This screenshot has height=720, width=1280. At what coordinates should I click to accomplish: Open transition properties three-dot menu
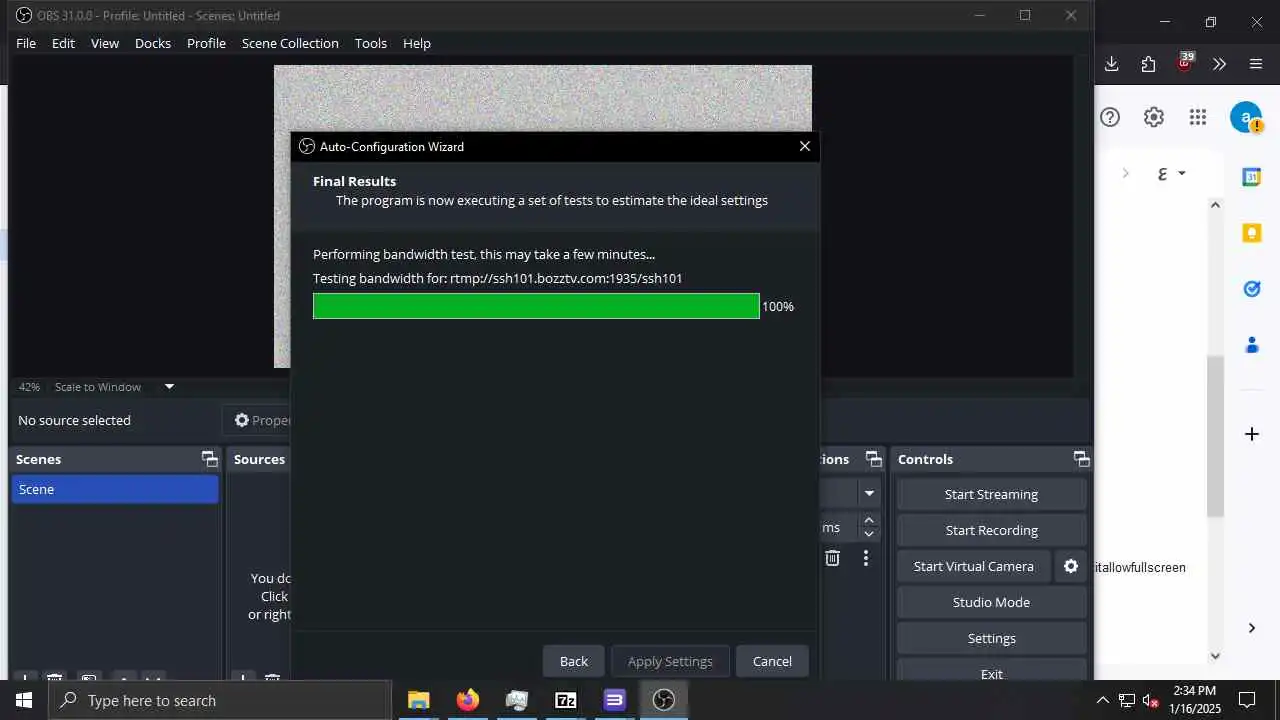point(866,558)
